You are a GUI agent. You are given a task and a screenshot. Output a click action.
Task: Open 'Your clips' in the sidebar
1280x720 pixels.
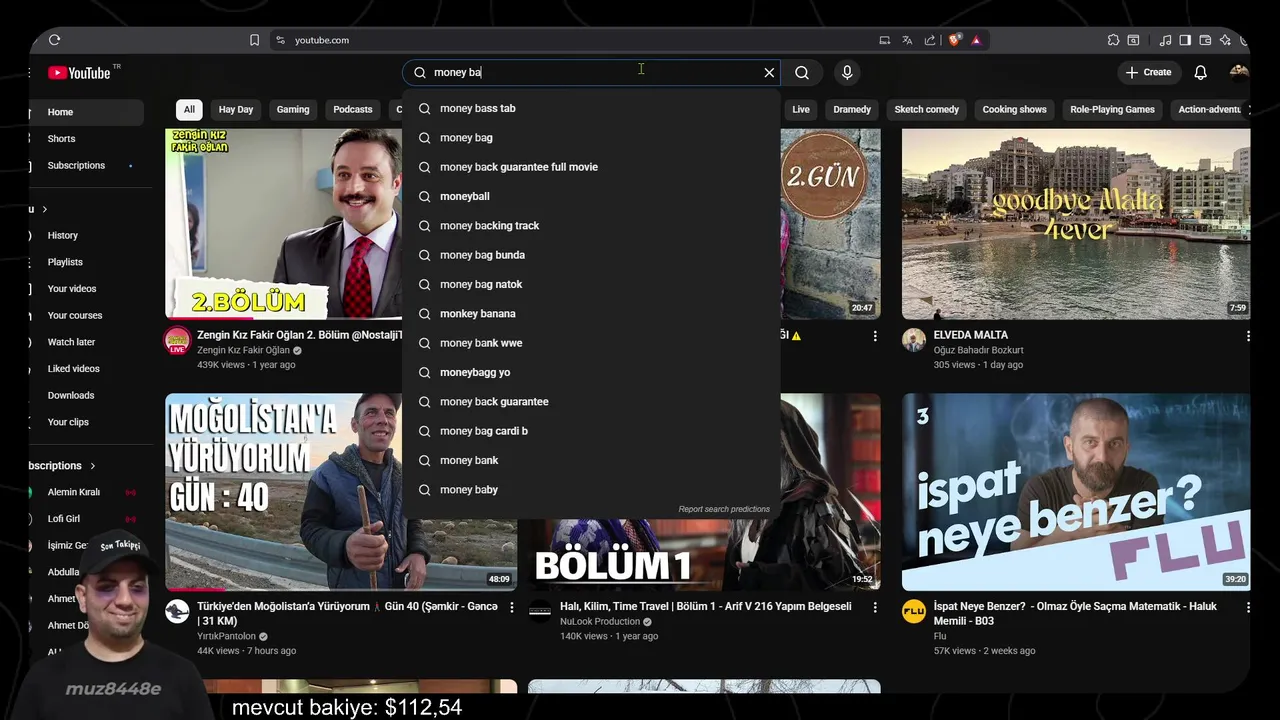86,422
